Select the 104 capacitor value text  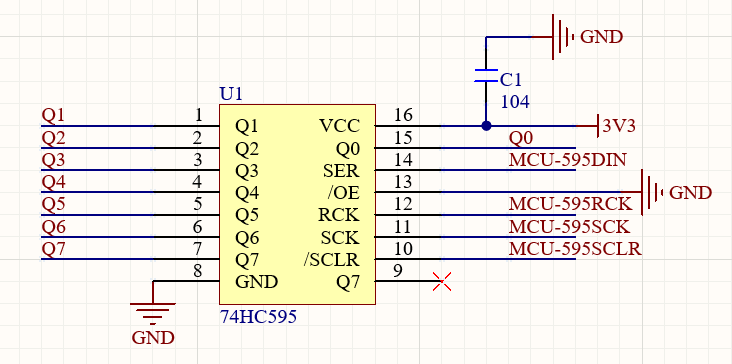[x=515, y=102]
